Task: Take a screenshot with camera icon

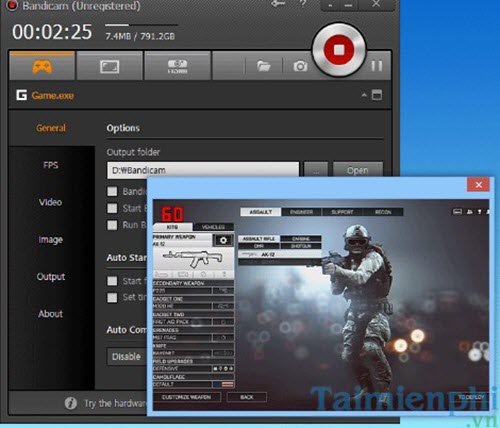Action: coord(300,66)
